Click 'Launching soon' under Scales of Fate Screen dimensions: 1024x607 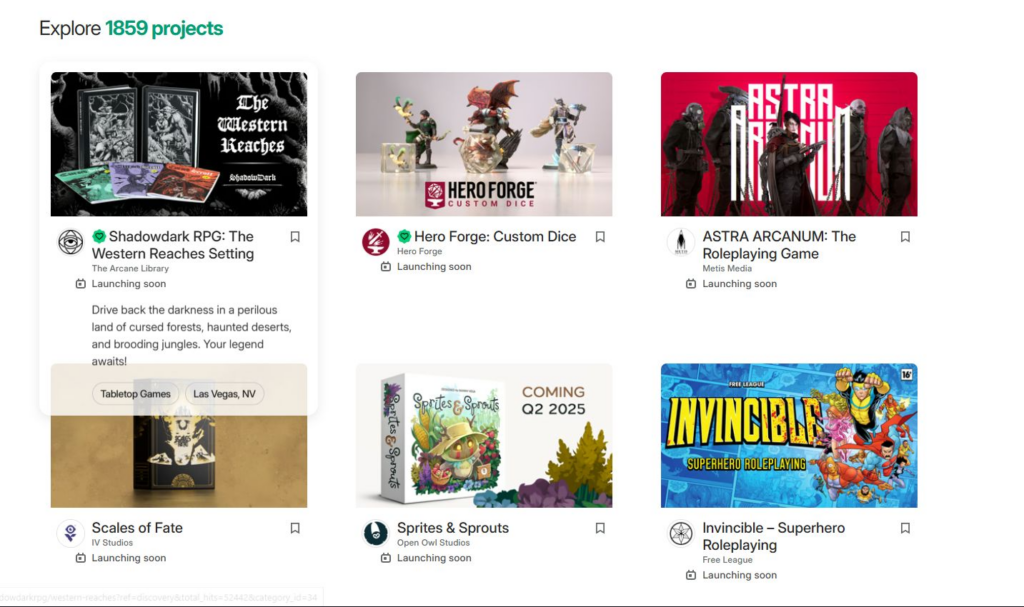point(129,558)
